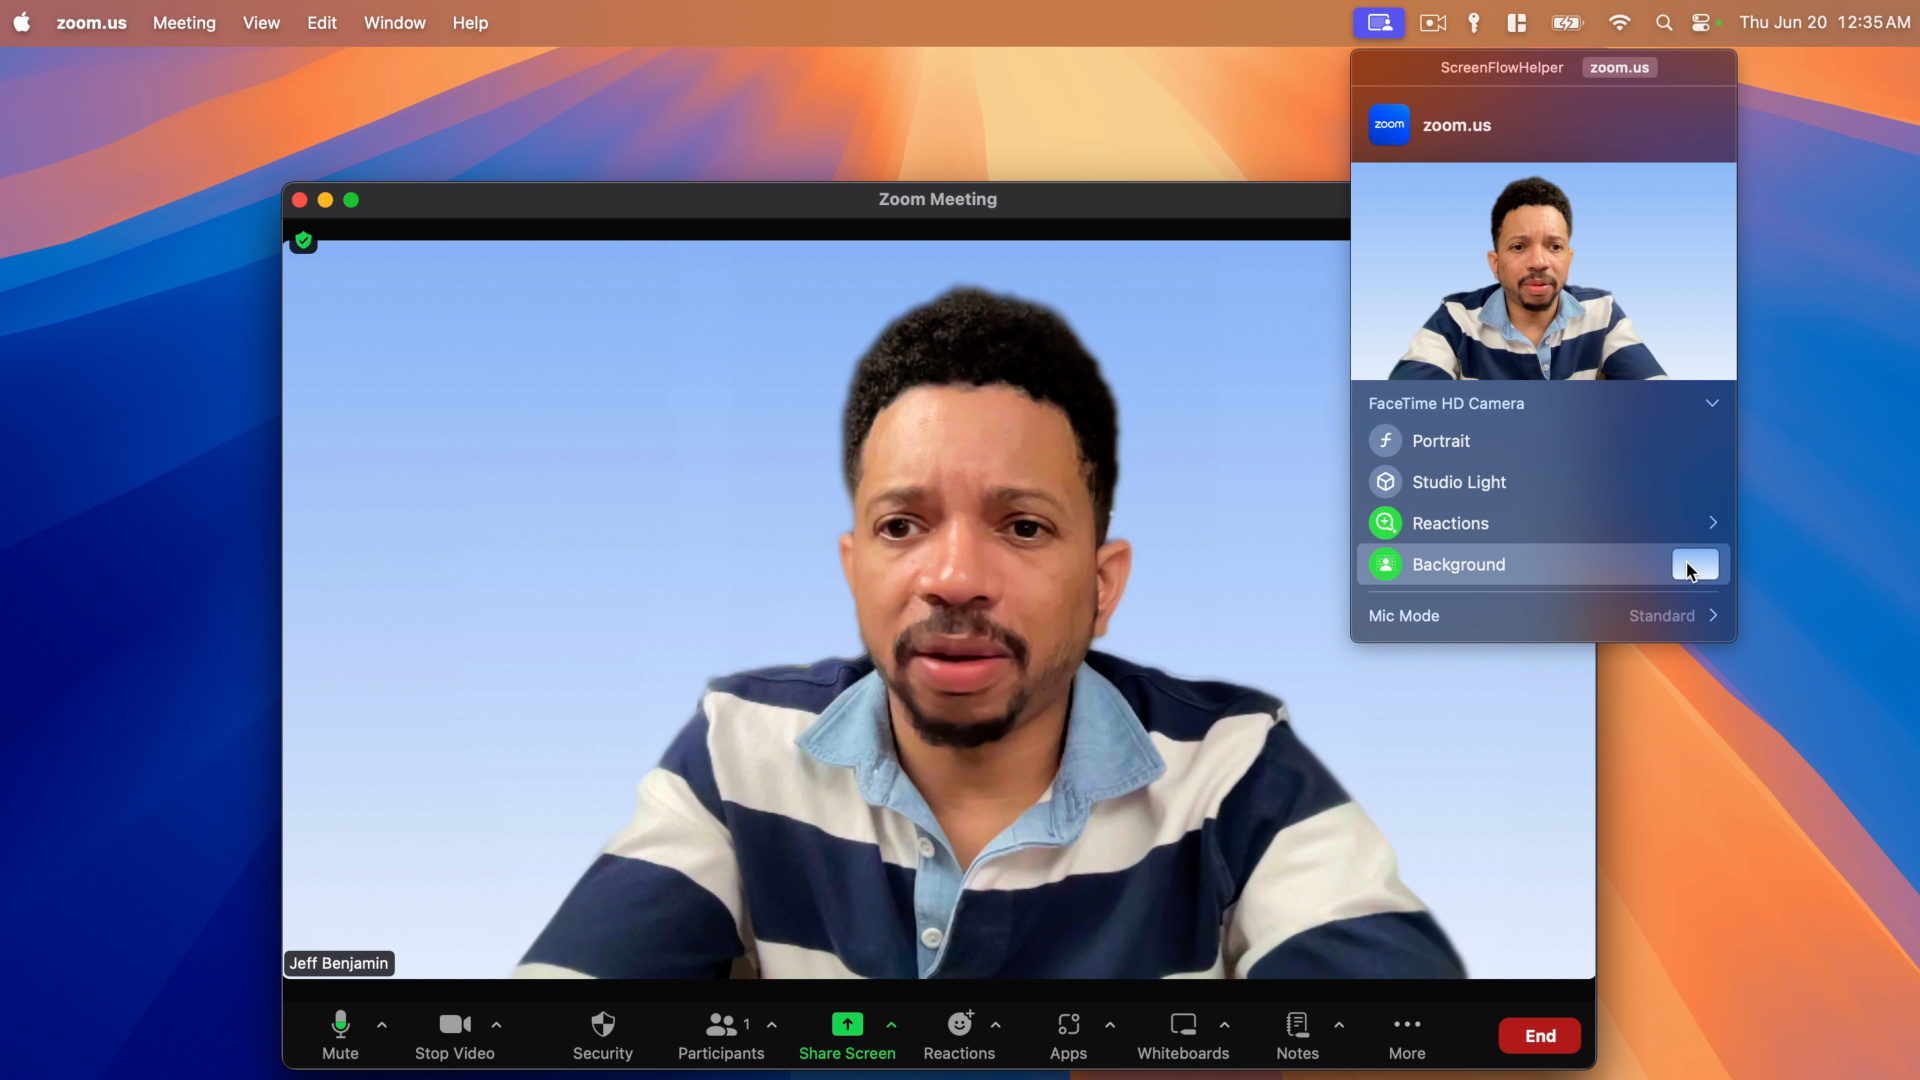This screenshot has height=1080, width=1920.
Task: Collapse the FaceTime HD Camera section
Action: tap(1711, 403)
